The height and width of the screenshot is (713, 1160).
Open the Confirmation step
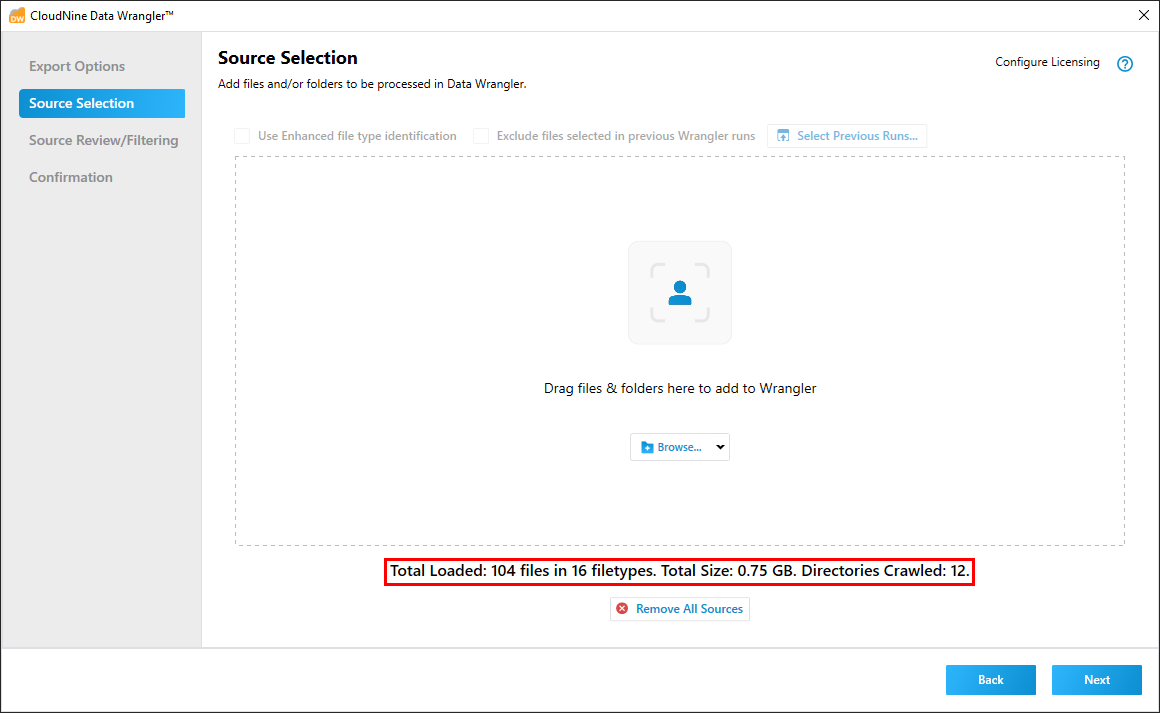[71, 178]
